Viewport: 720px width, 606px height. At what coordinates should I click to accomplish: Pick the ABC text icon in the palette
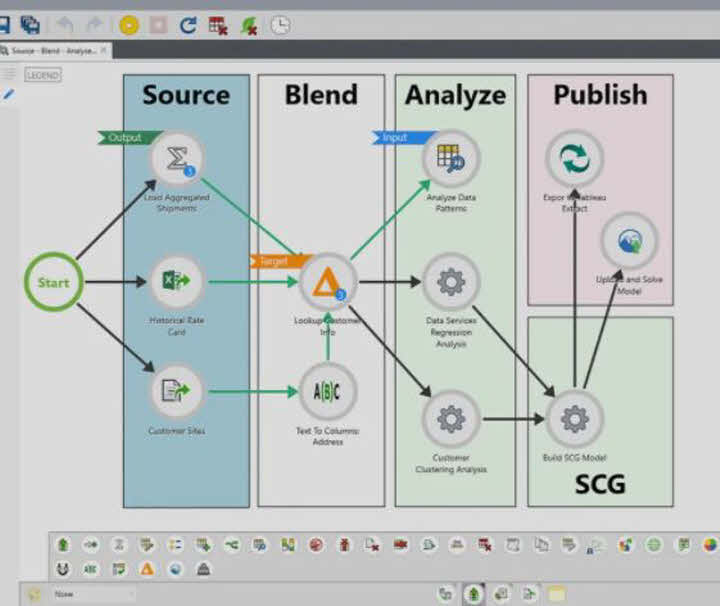point(90,569)
